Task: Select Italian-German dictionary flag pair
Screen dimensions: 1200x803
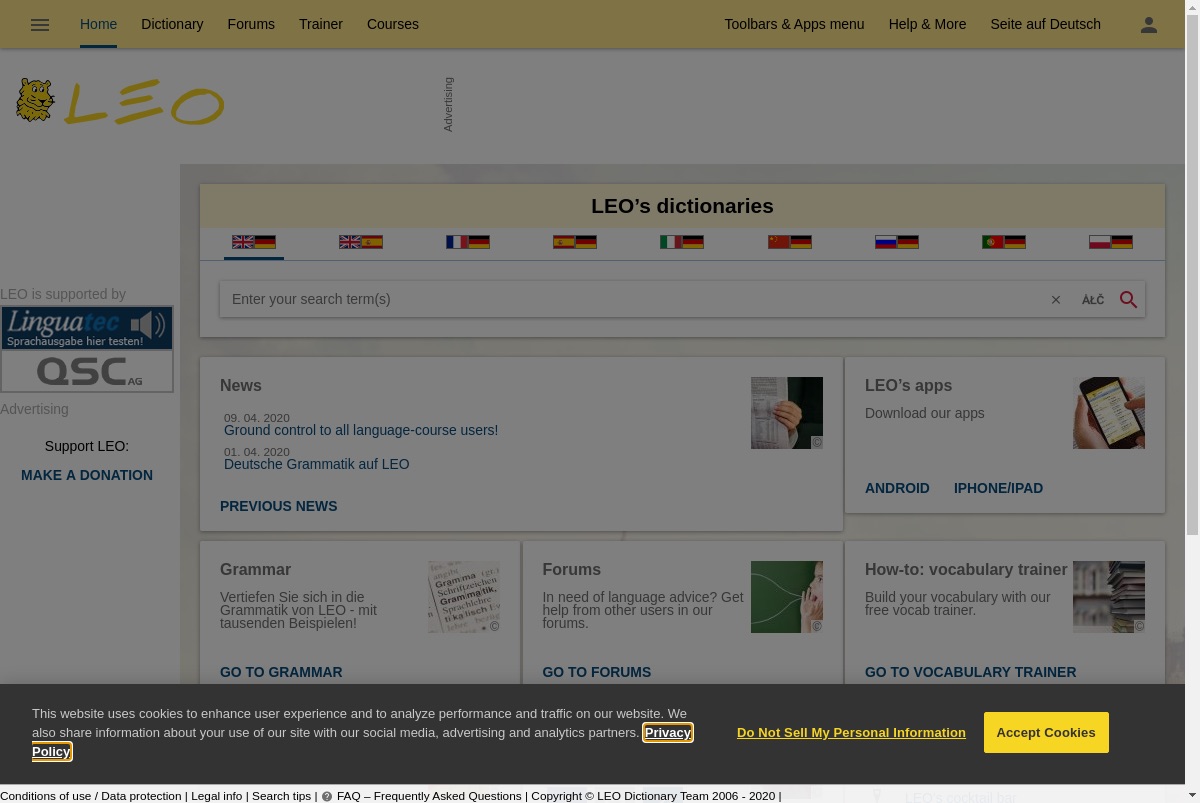Action: tap(682, 242)
